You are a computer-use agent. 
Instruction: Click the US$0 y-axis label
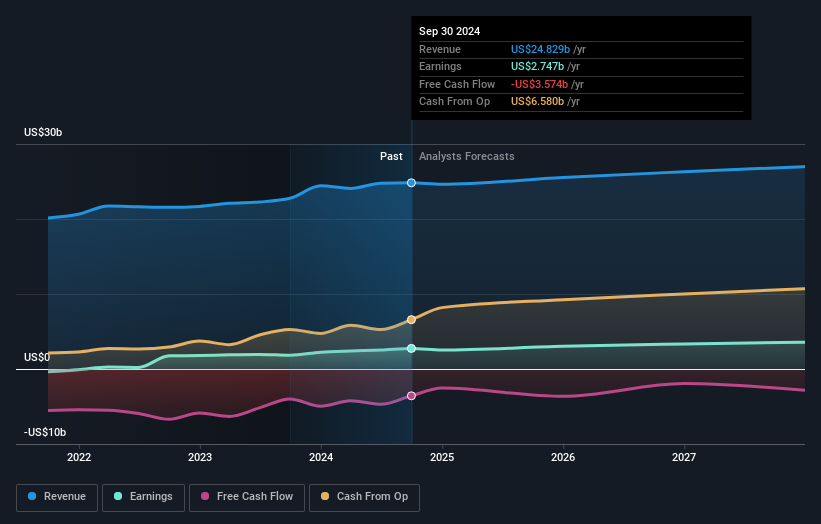(37, 358)
